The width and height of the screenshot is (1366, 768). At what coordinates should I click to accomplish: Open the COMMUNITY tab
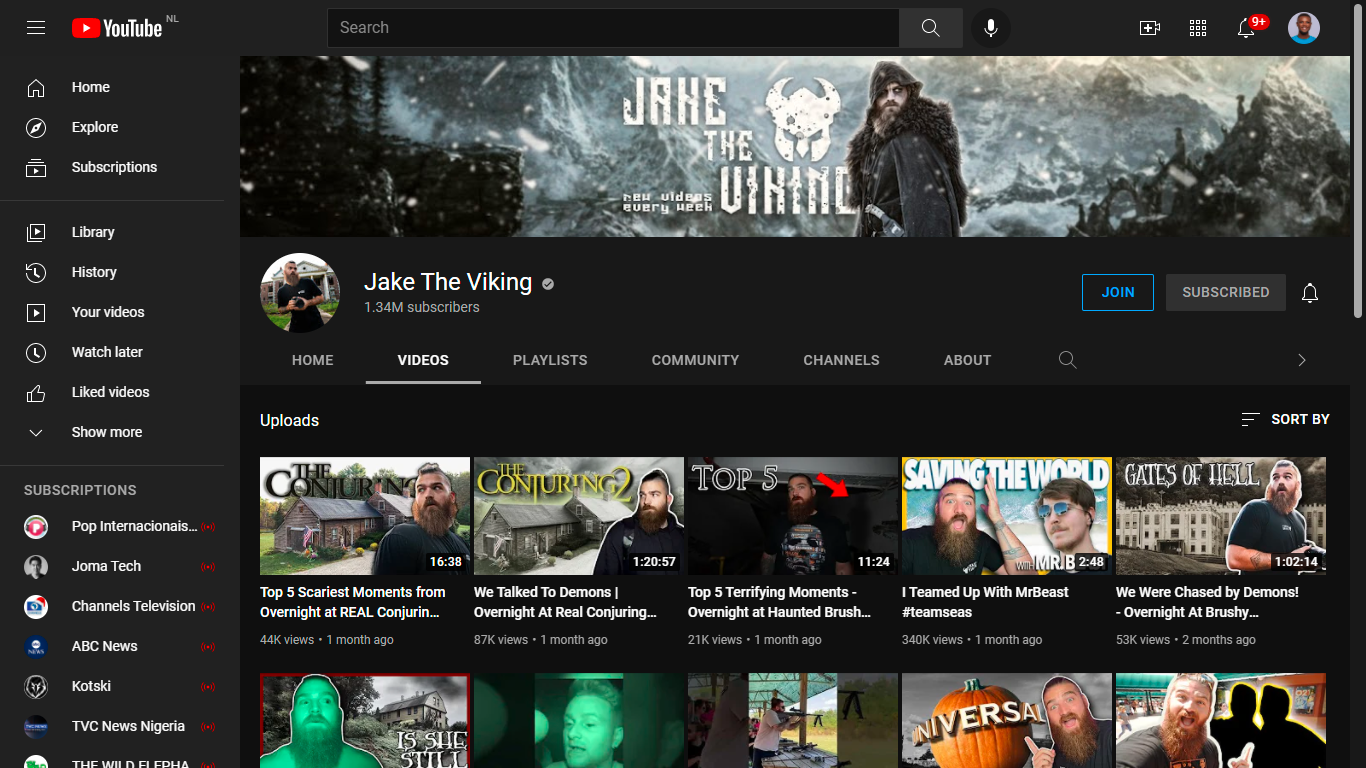click(695, 360)
